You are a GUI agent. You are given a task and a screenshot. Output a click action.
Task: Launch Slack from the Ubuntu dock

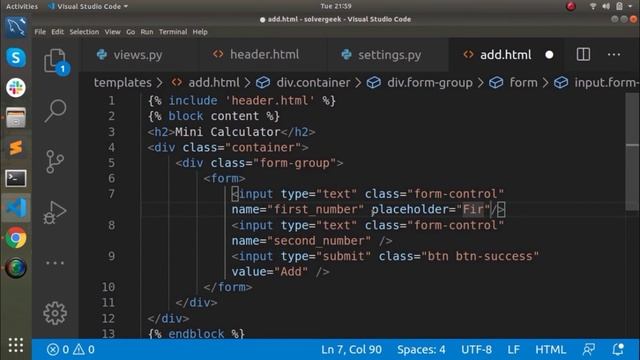click(x=16, y=87)
